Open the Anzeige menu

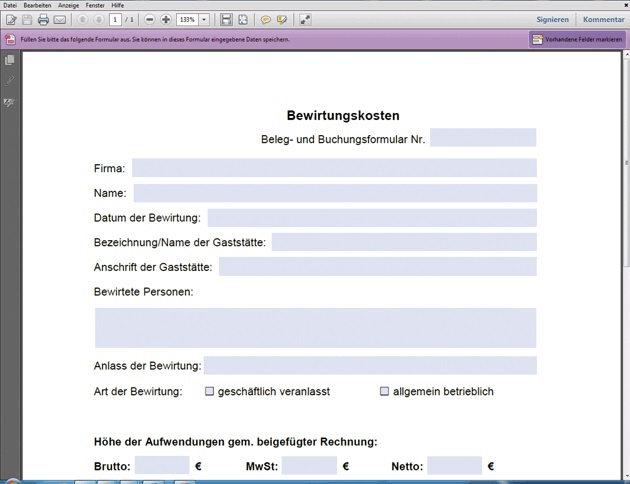(68, 5)
